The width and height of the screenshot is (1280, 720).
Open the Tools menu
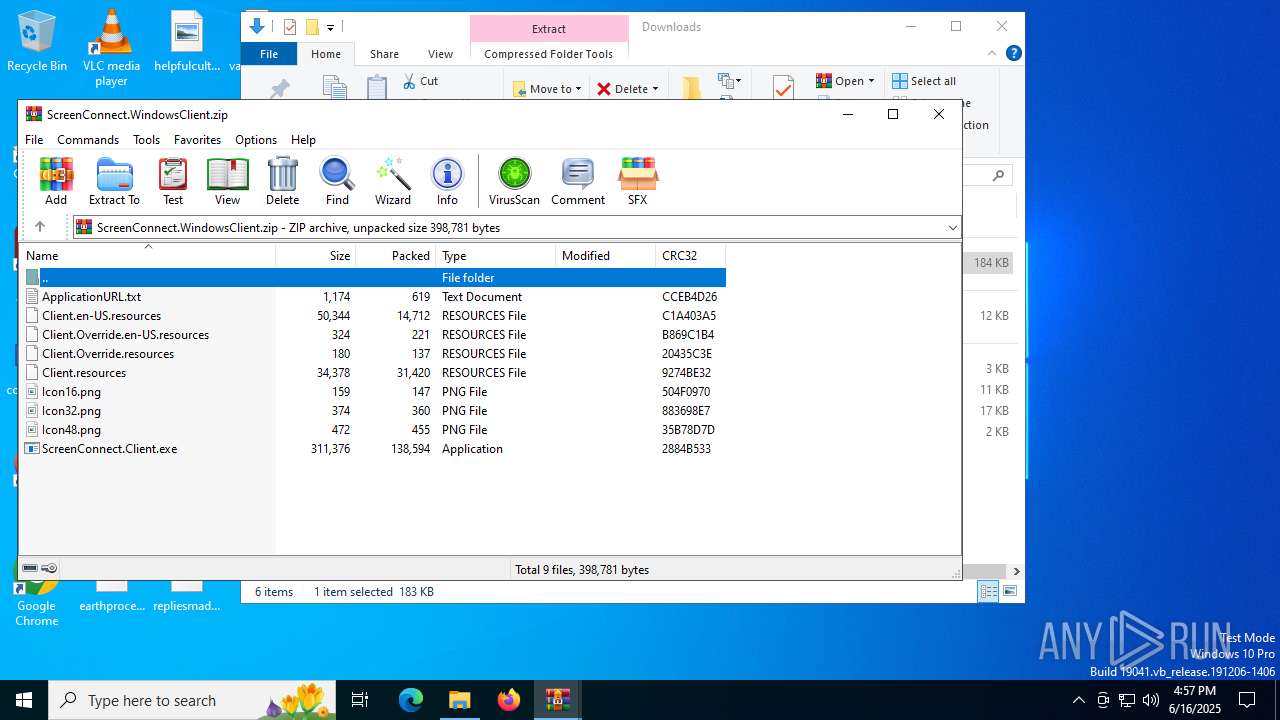(146, 140)
